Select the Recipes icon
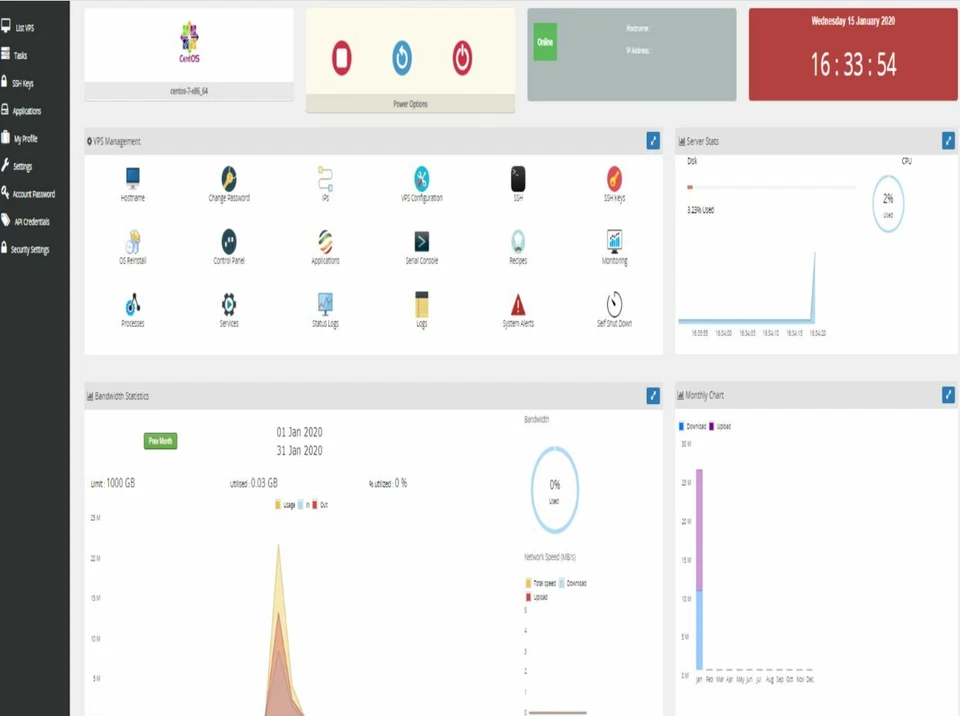 click(517, 239)
